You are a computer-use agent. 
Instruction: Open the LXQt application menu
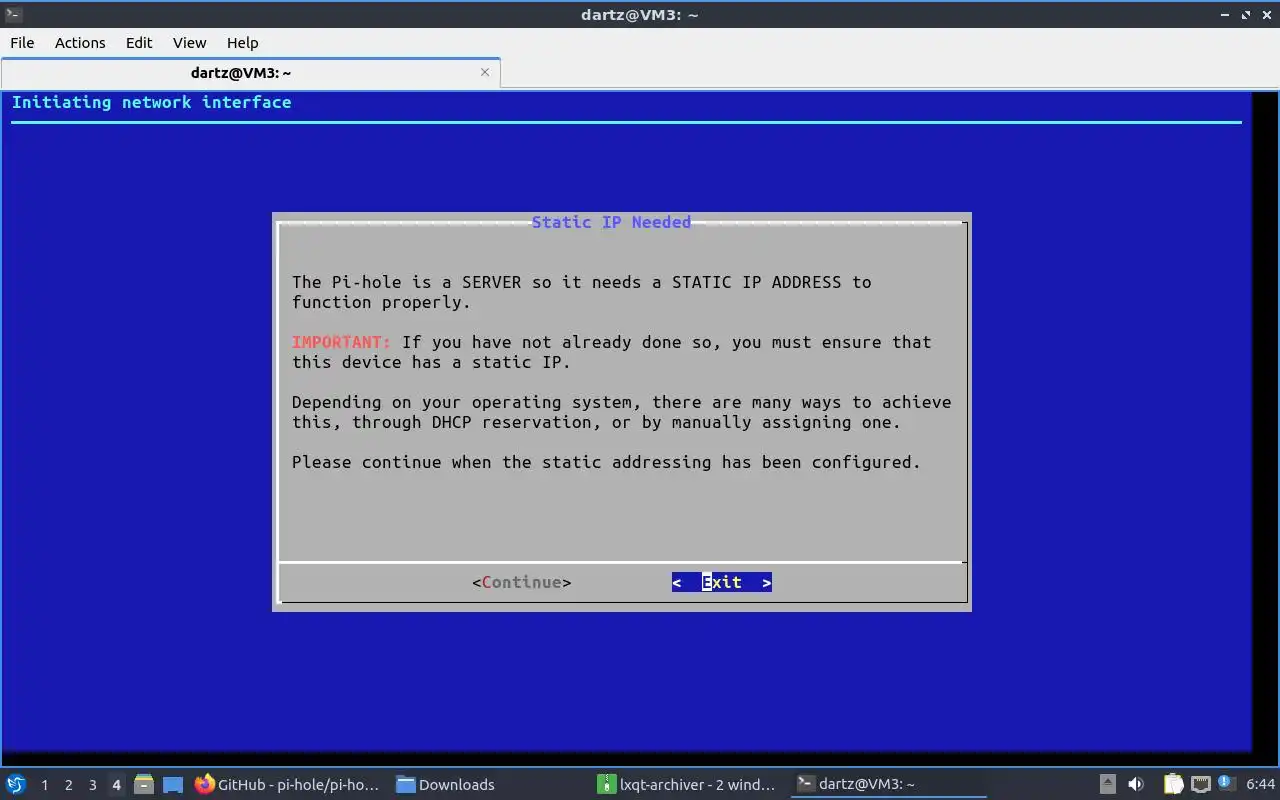tap(16, 784)
